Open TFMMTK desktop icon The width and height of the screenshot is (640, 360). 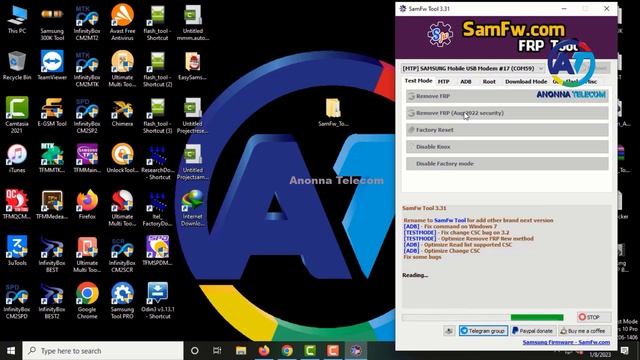[x=52, y=158]
